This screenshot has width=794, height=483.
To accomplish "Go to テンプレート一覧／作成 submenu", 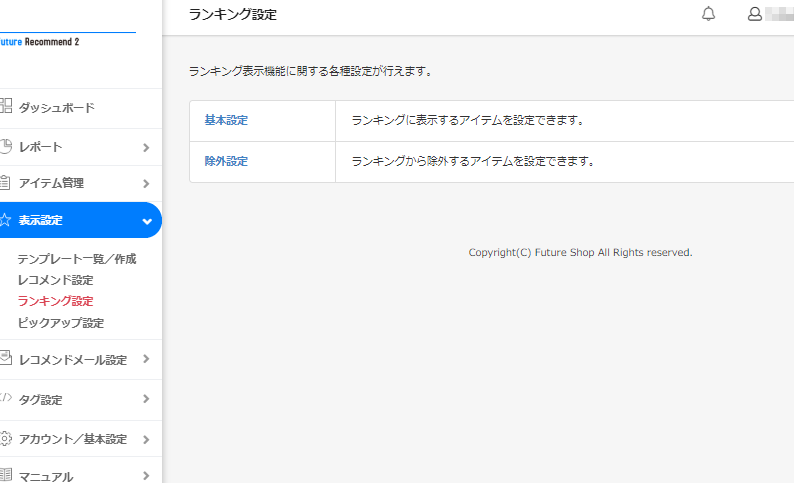I will (77, 259).
